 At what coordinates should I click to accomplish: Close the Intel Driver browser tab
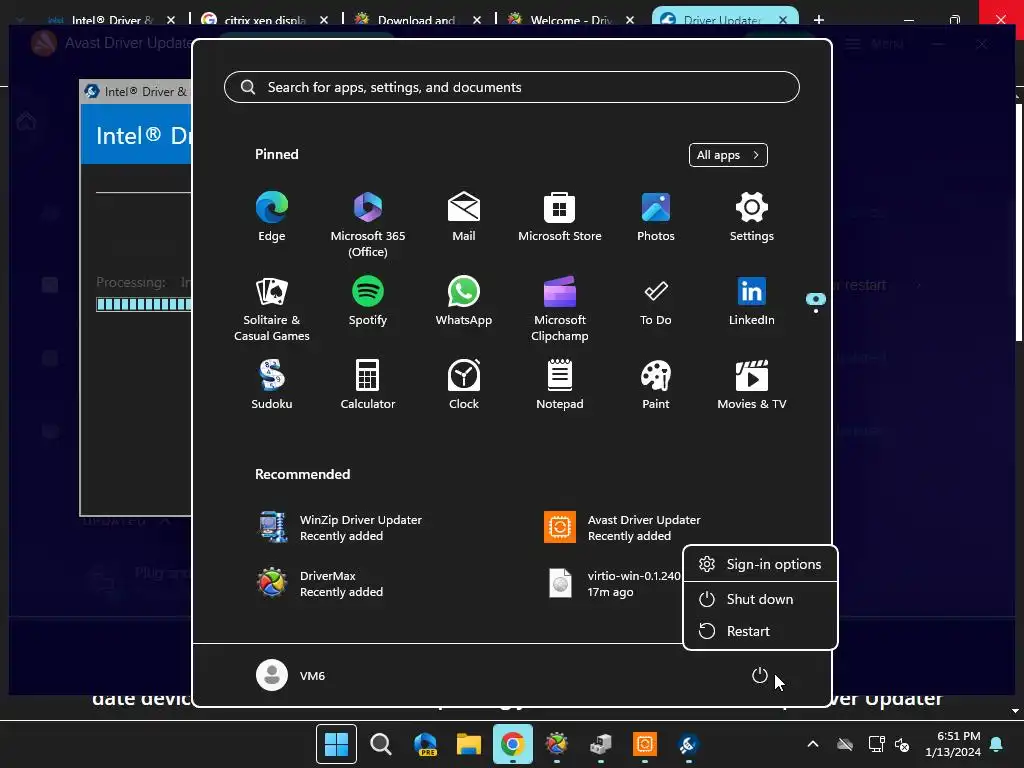tap(171, 20)
